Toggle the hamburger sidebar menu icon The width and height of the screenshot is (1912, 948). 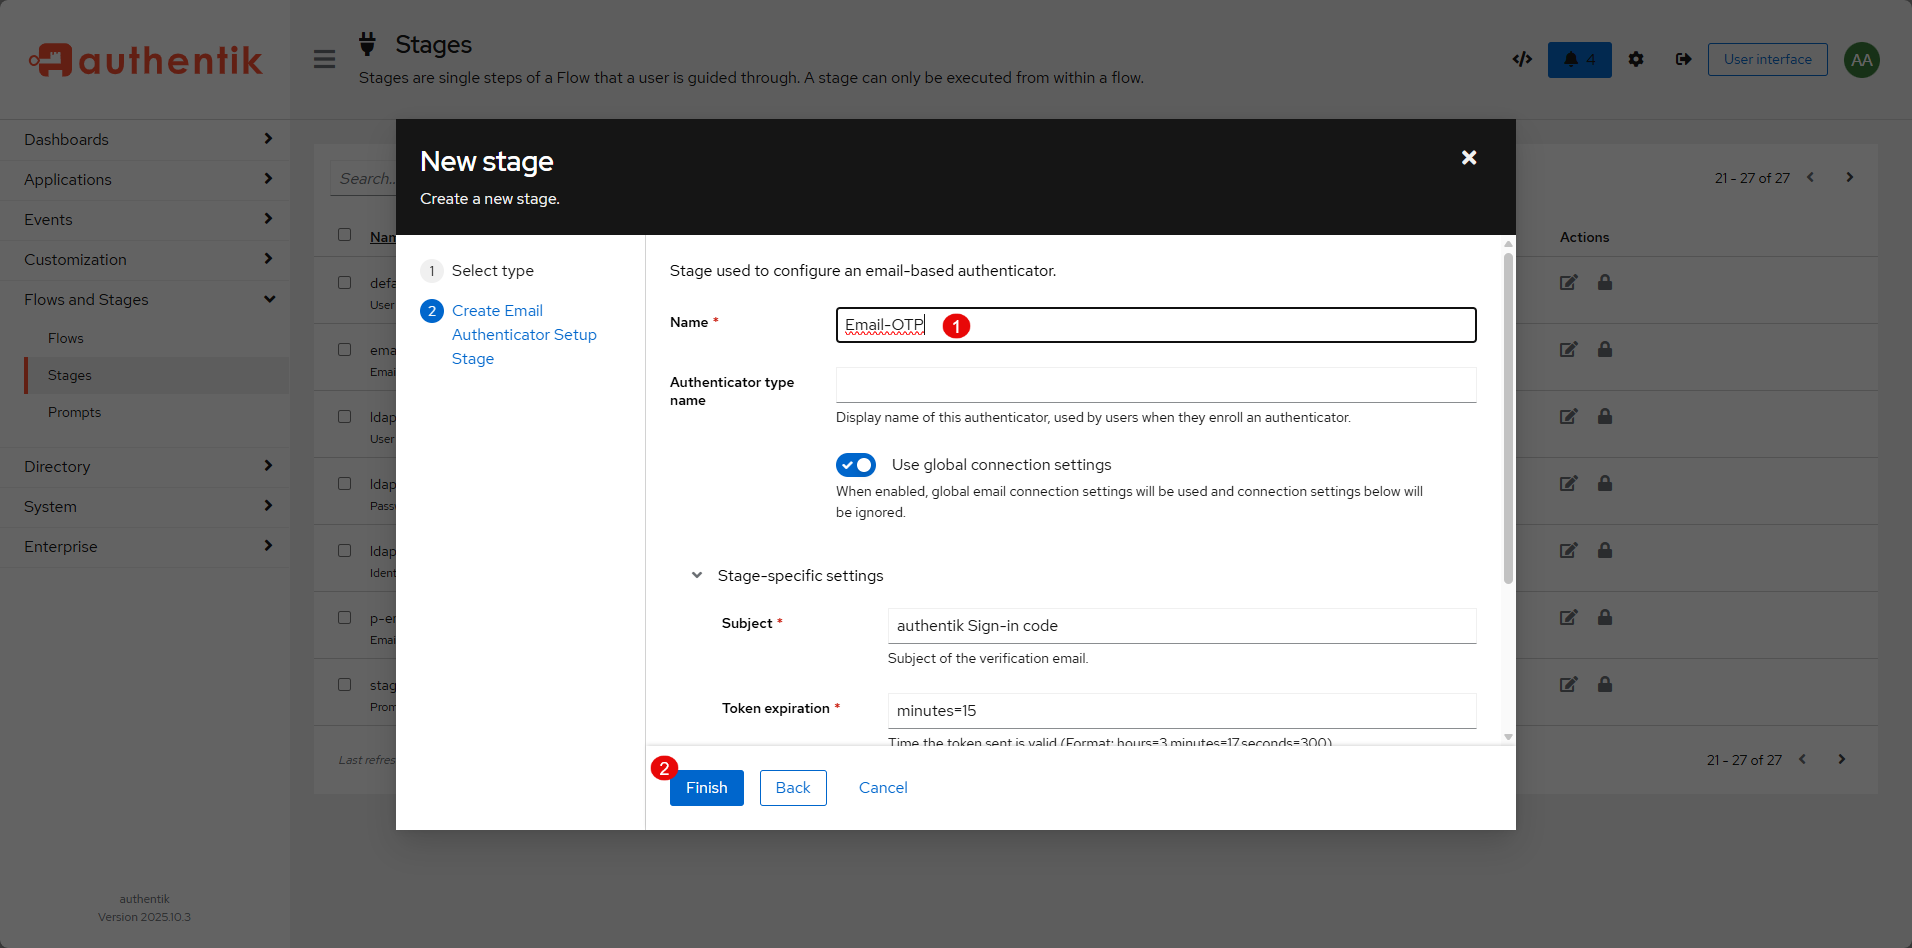pyautogui.click(x=324, y=60)
